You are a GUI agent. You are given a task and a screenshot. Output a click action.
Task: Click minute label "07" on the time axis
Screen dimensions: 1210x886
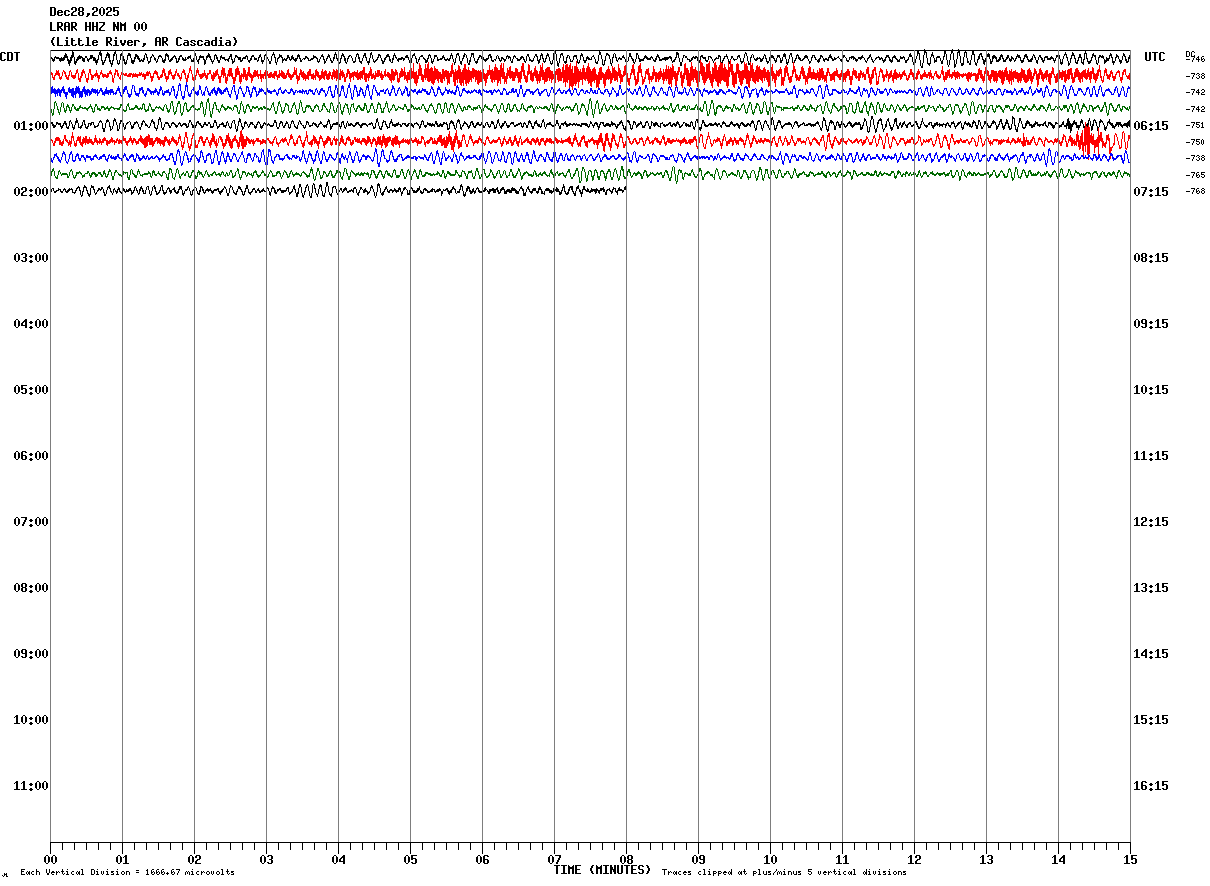(554, 859)
